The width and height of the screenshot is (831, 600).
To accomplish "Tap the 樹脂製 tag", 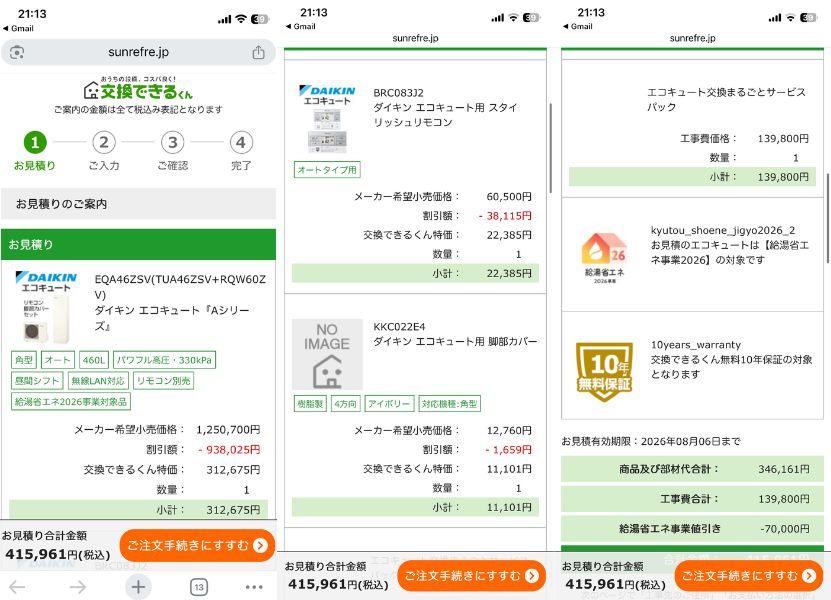I will click(310, 404).
